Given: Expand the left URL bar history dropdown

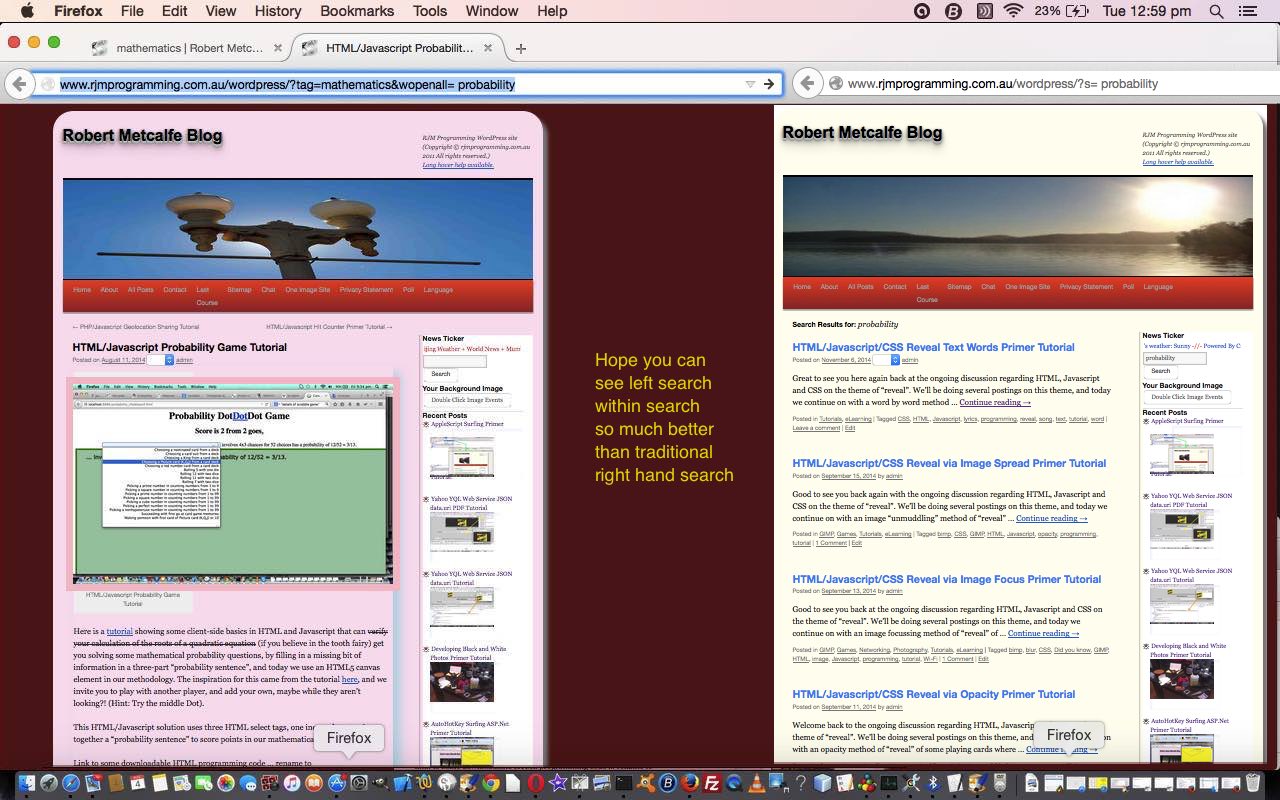Looking at the screenshot, I should click(750, 84).
